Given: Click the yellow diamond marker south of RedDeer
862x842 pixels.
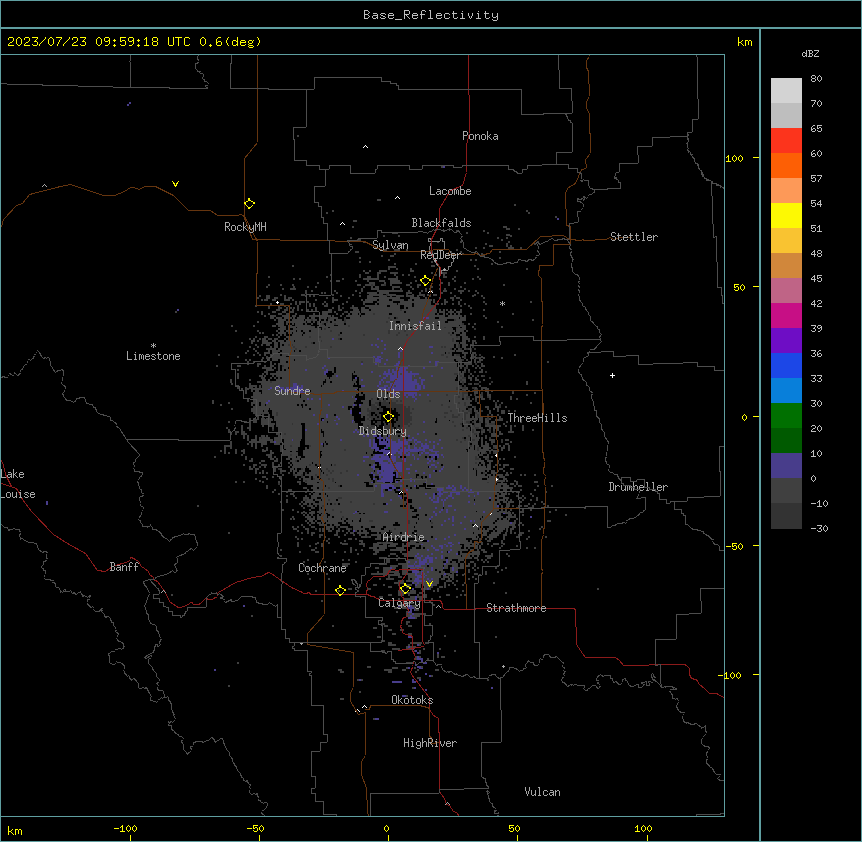Looking at the screenshot, I should point(425,281).
